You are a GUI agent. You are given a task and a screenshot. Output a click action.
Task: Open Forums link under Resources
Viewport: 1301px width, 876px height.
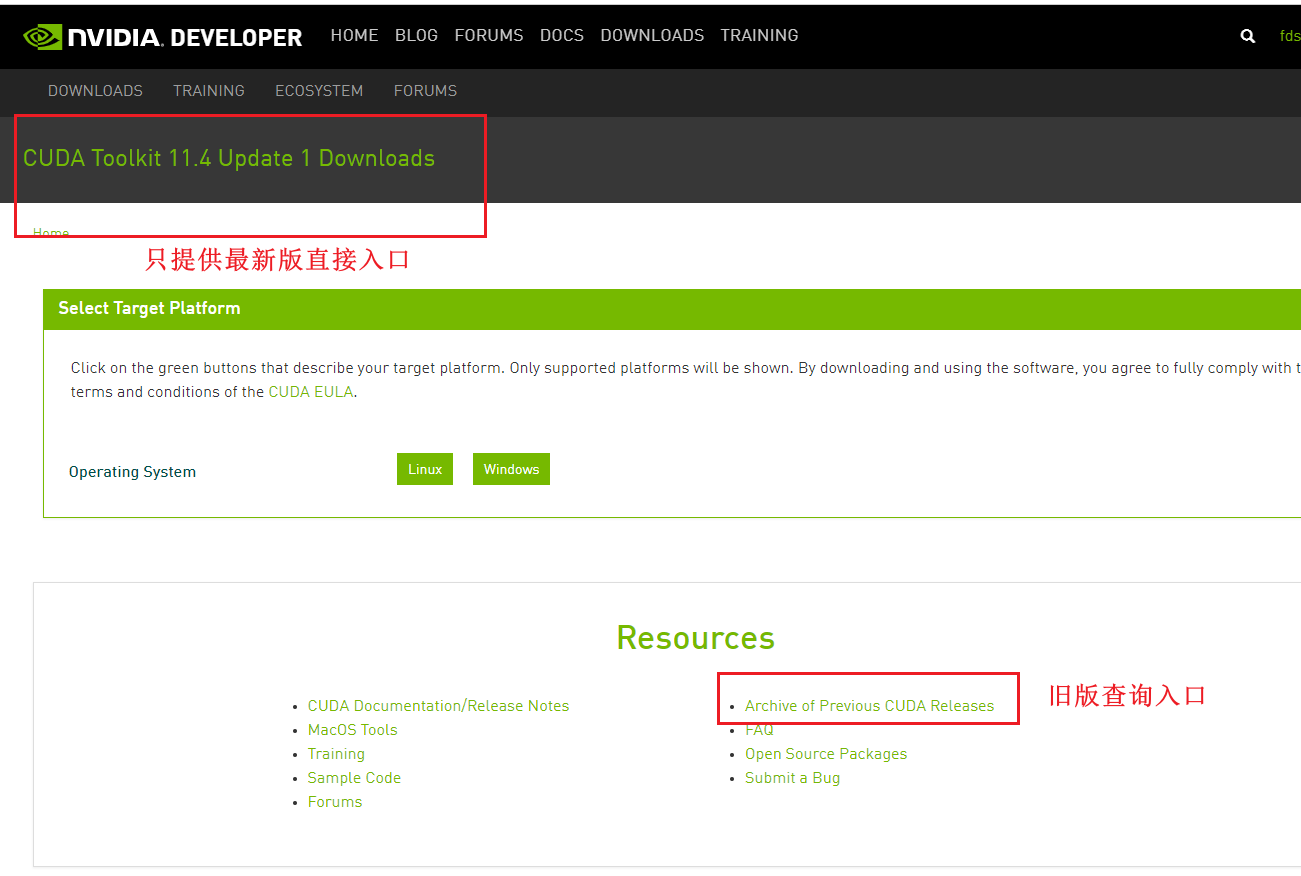click(x=335, y=802)
